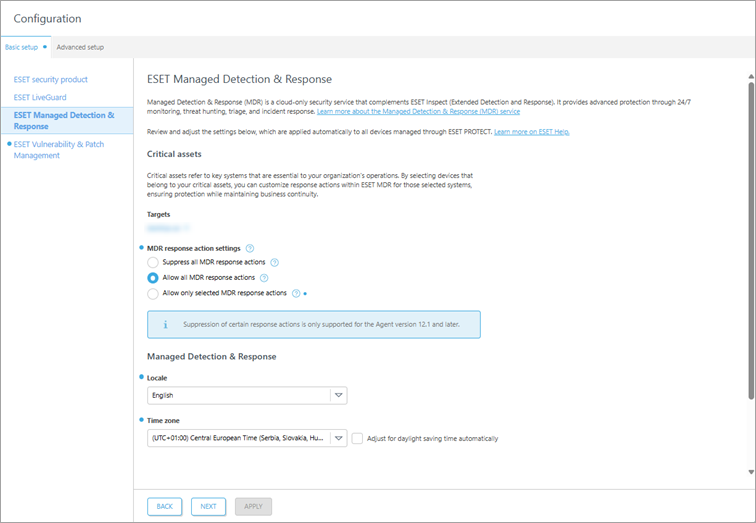Click the info icon in the Agent version notice
756x523 pixels.
(165, 325)
